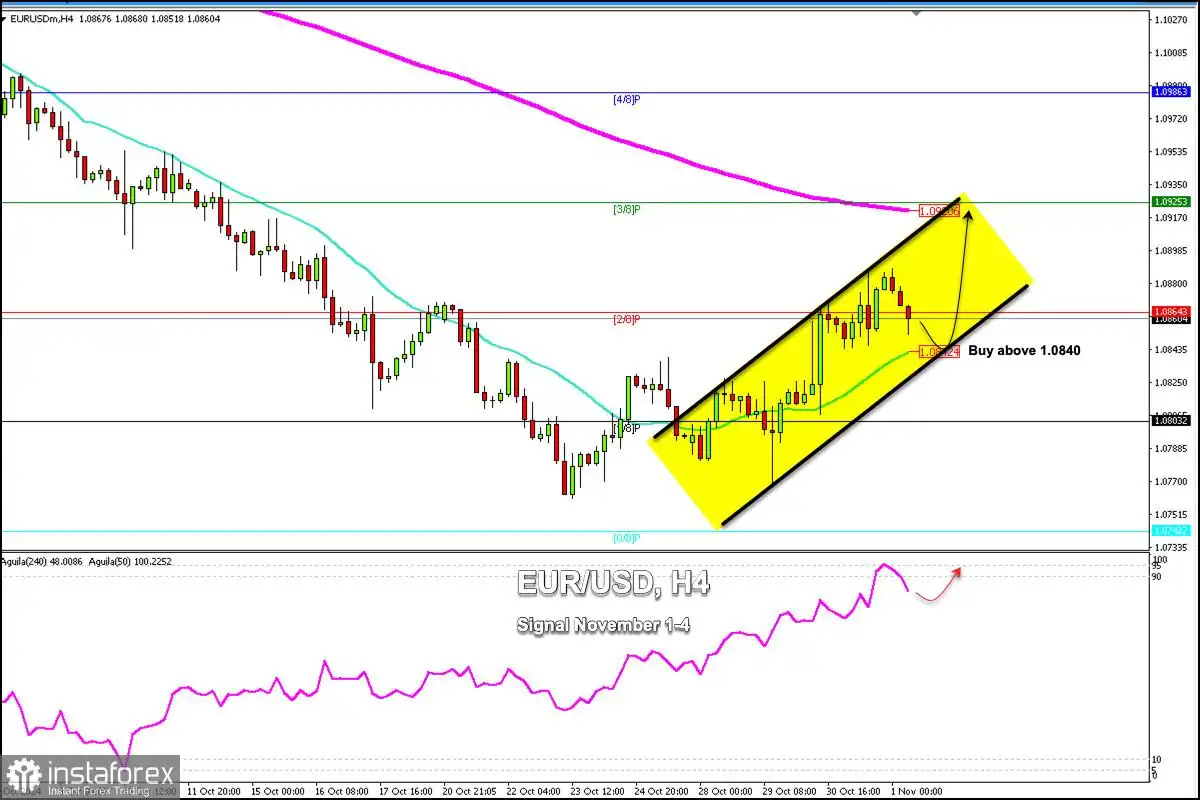
Task: Click the blue 1.09863 price tag
Action: point(1171,92)
